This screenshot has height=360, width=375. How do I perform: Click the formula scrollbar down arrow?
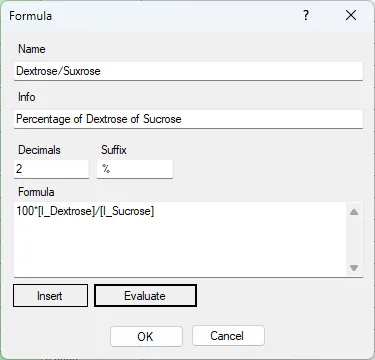coord(354,268)
